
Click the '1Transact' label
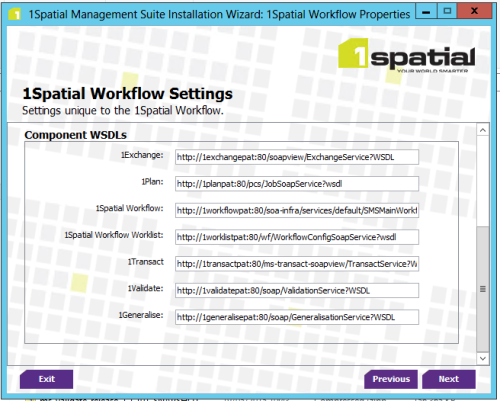tap(146, 262)
